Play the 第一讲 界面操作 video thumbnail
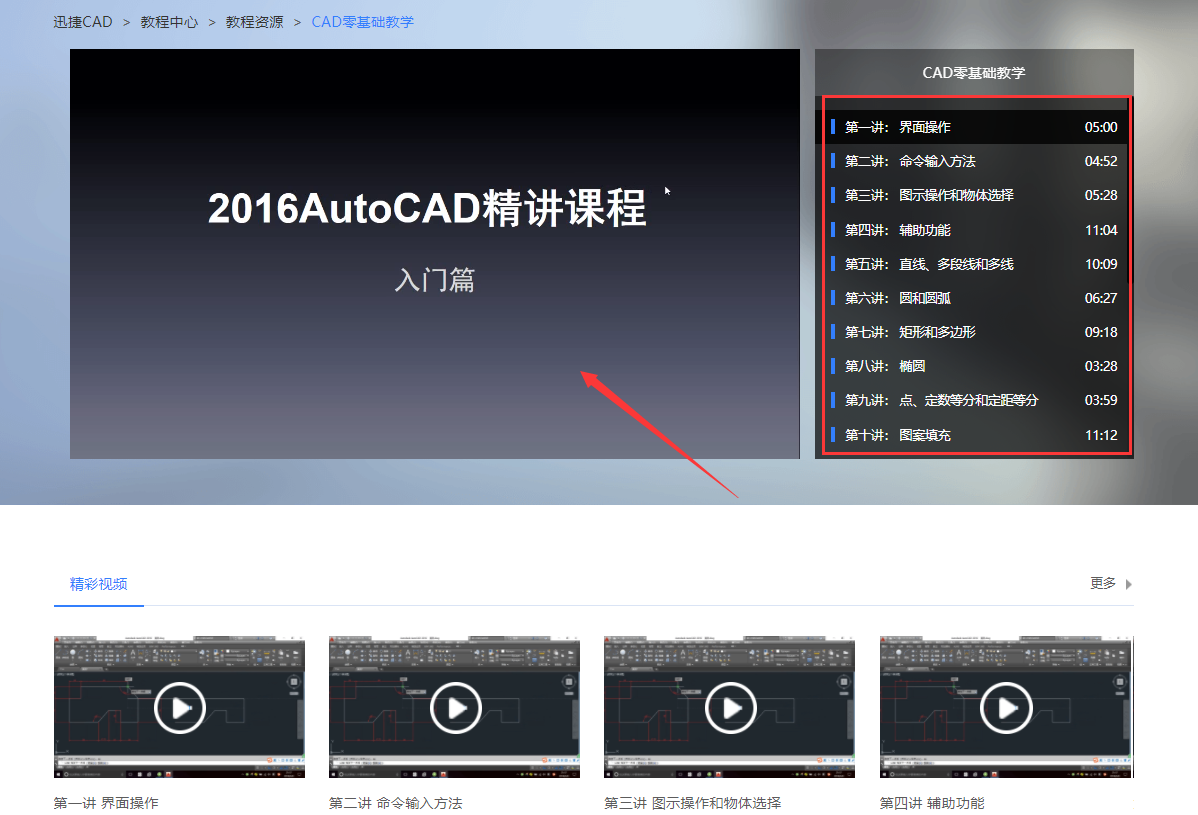This screenshot has width=1198, height=815. [179, 707]
